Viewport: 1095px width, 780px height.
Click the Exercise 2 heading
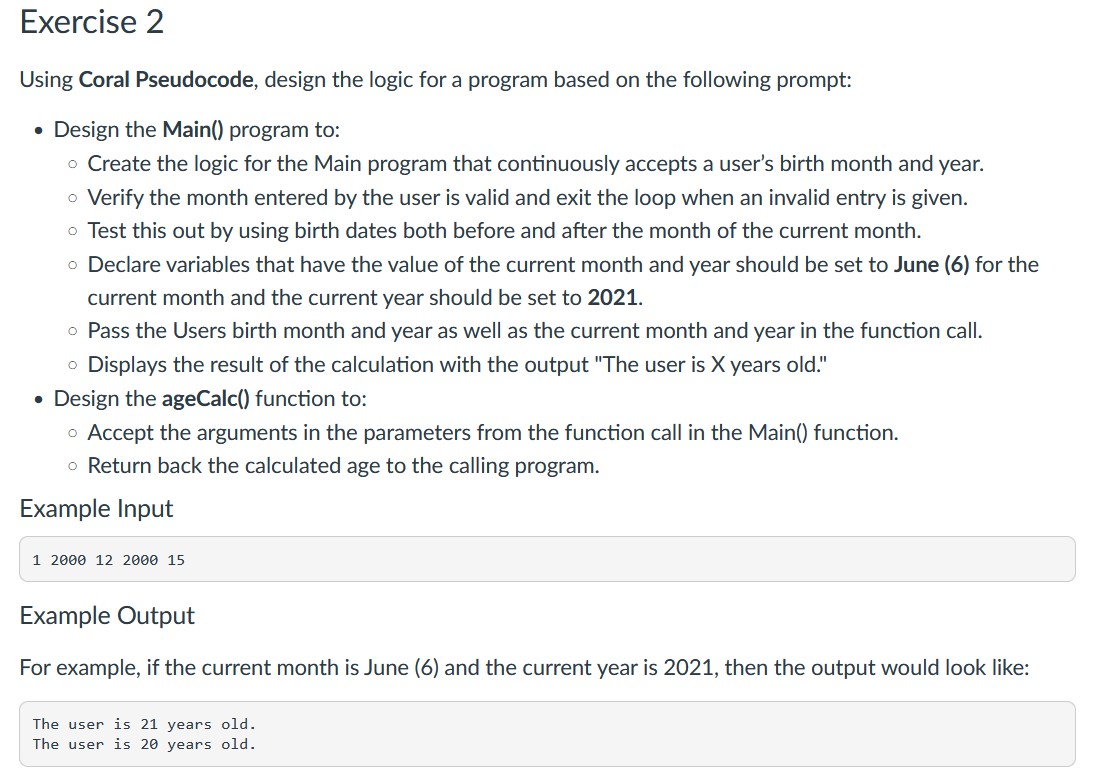point(91,22)
